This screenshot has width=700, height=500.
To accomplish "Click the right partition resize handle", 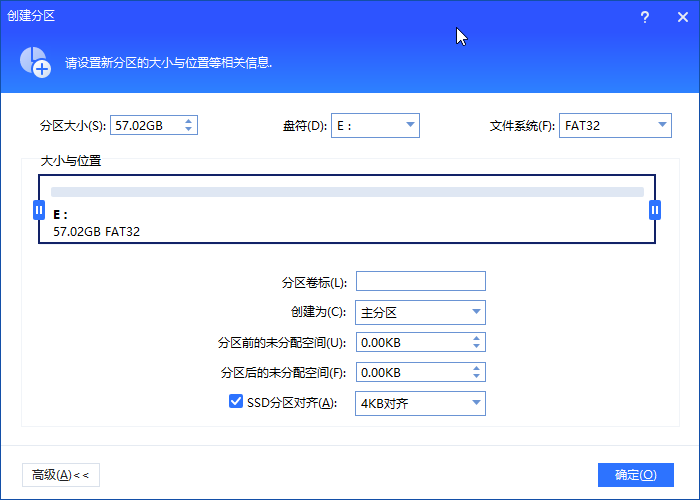I will pyautogui.click(x=655, y=210).
